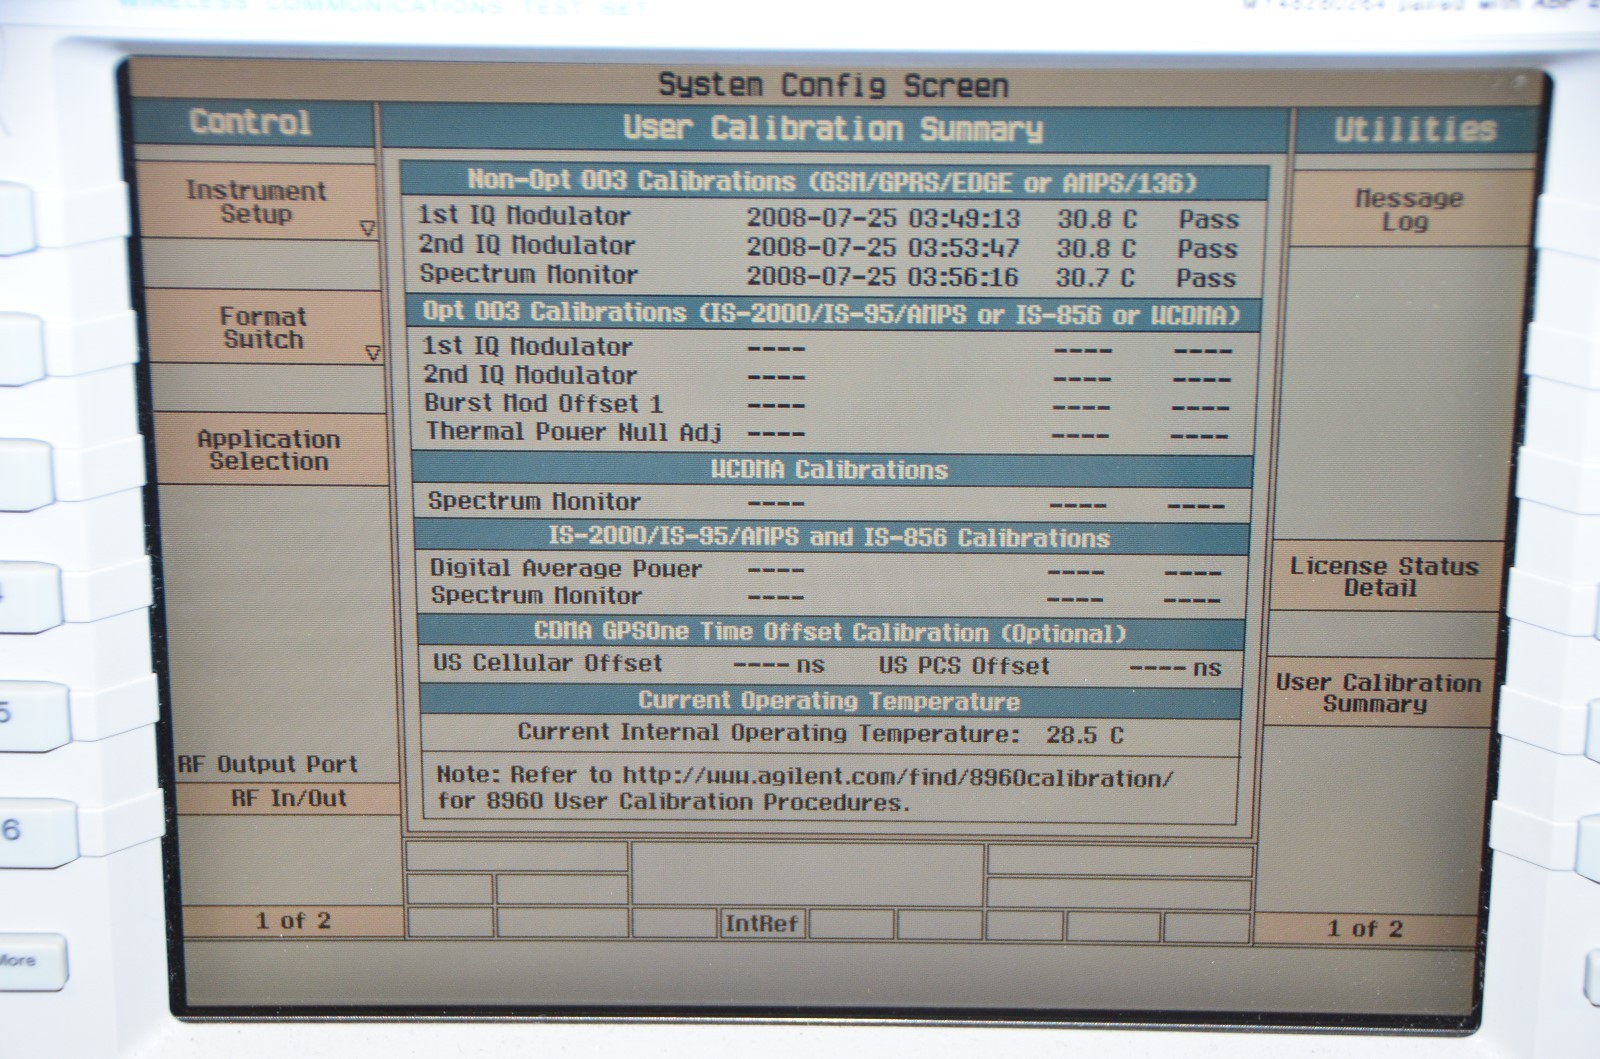Viewport: 1600px width, 1059px height.
Task: Click the Current Internal Operating Temperature reading
Action: click(1084, 735)
